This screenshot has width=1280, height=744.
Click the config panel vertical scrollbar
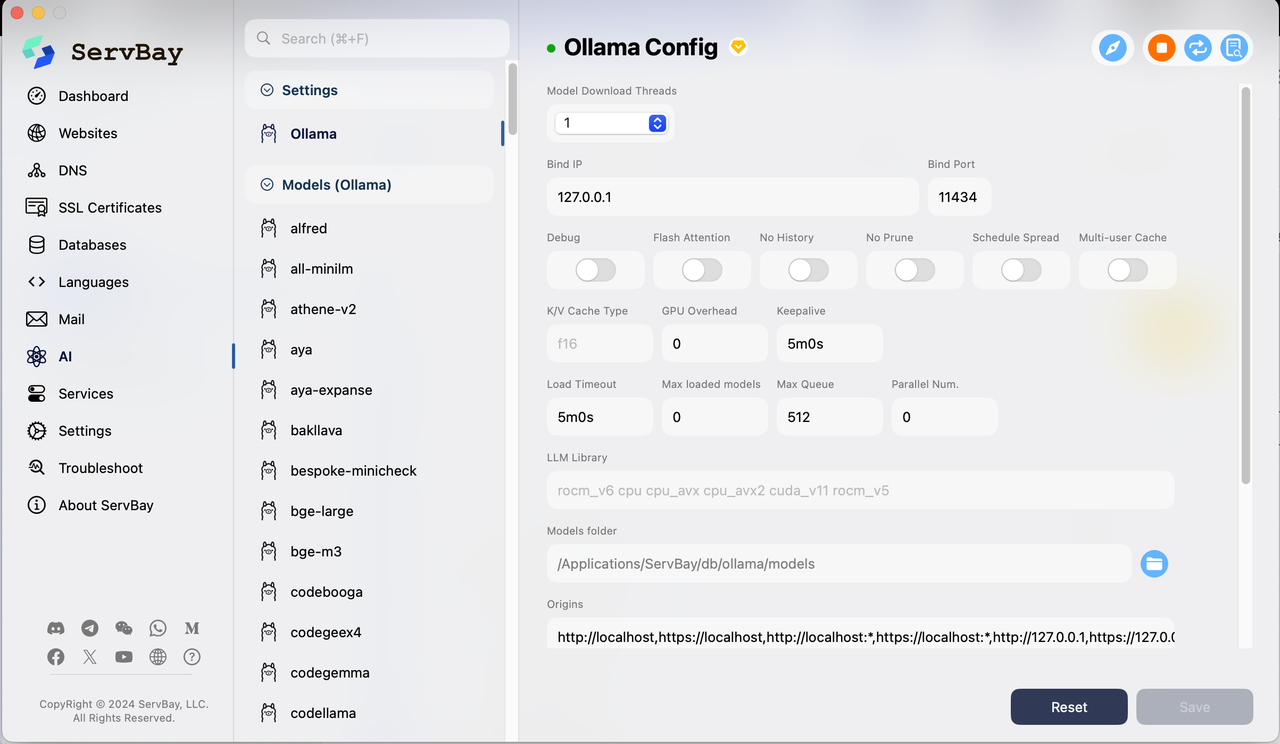pyautogui.click(x=1246, y=285)
